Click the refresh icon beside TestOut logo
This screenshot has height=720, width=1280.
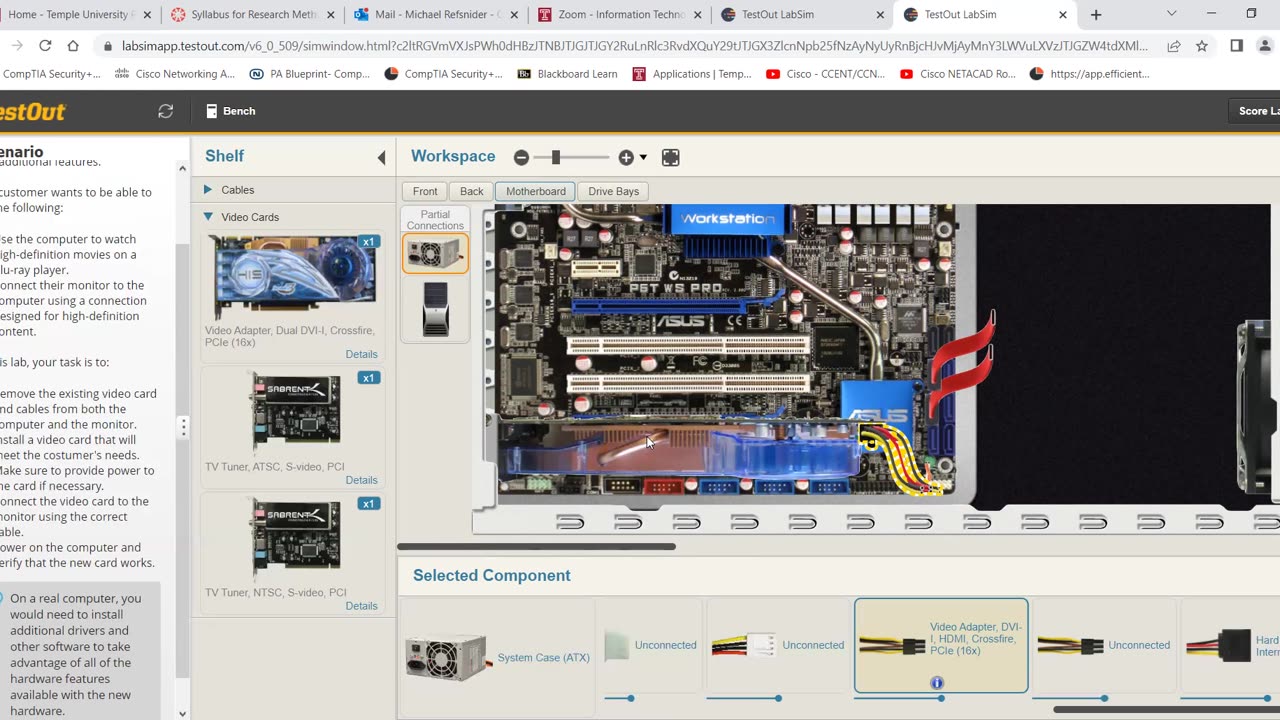tap(166, 111)
